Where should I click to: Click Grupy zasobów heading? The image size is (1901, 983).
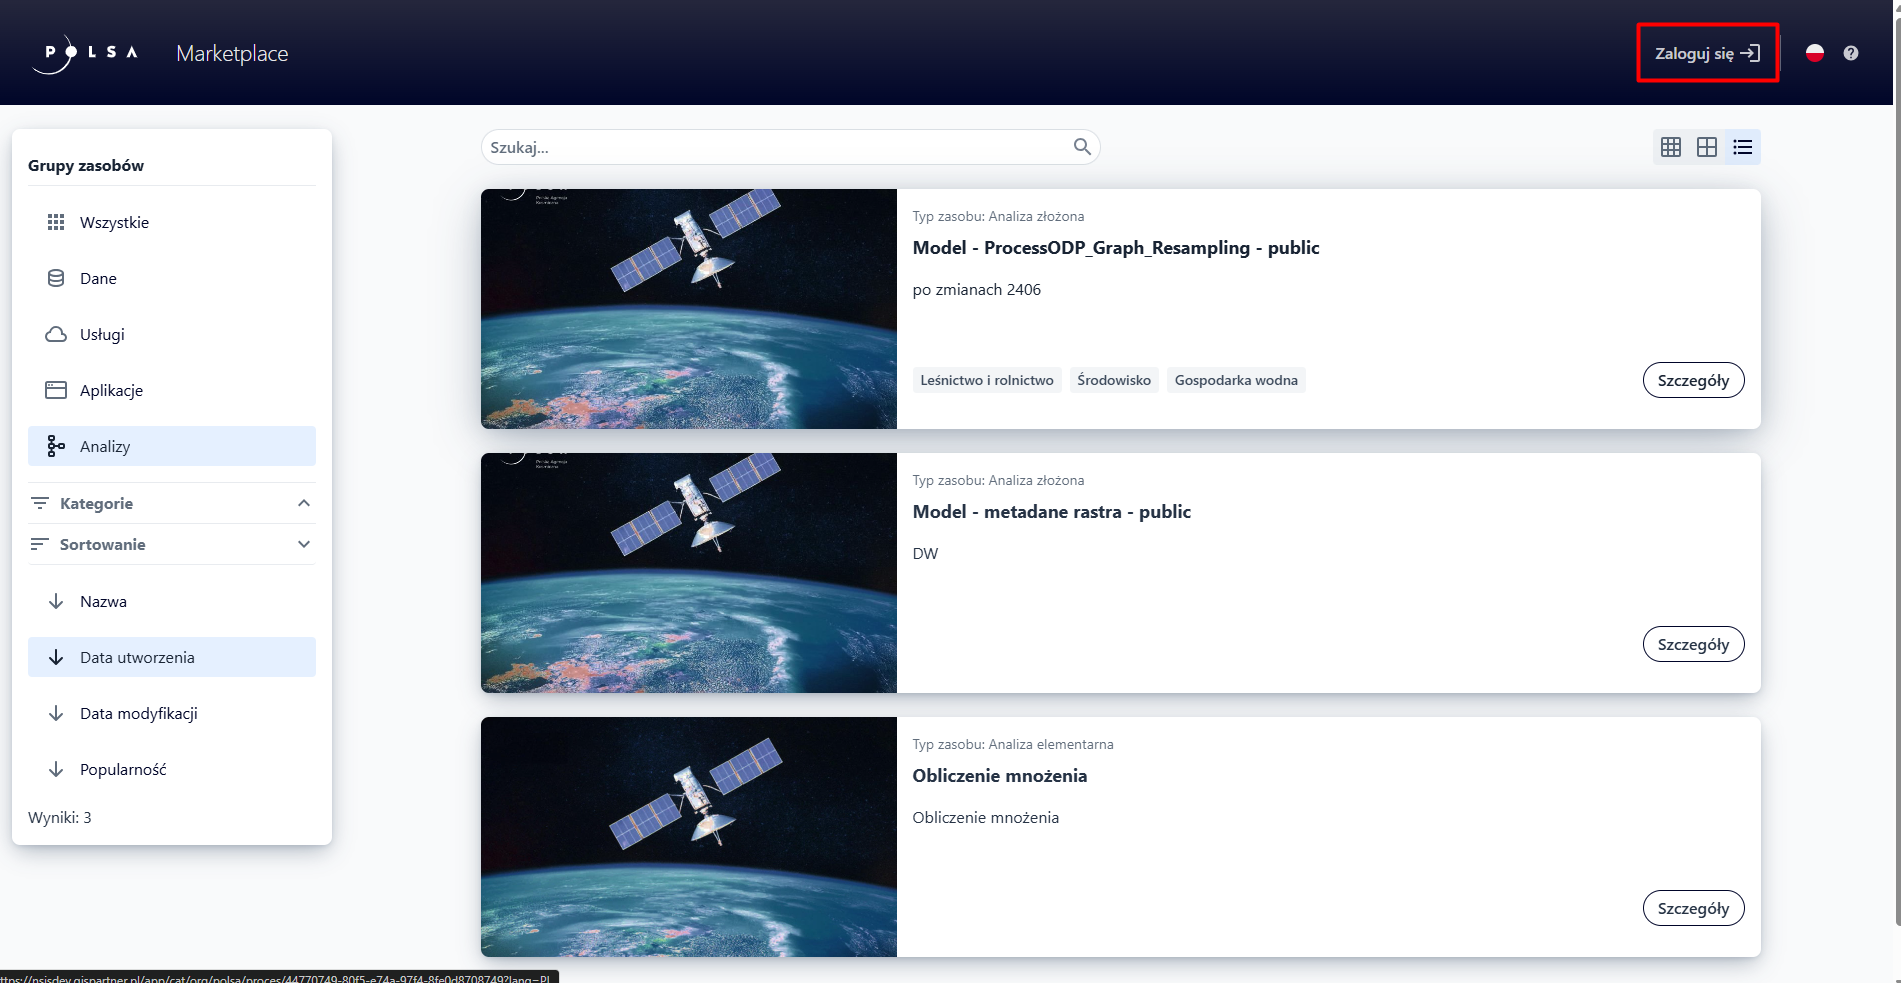pos(86,165)
